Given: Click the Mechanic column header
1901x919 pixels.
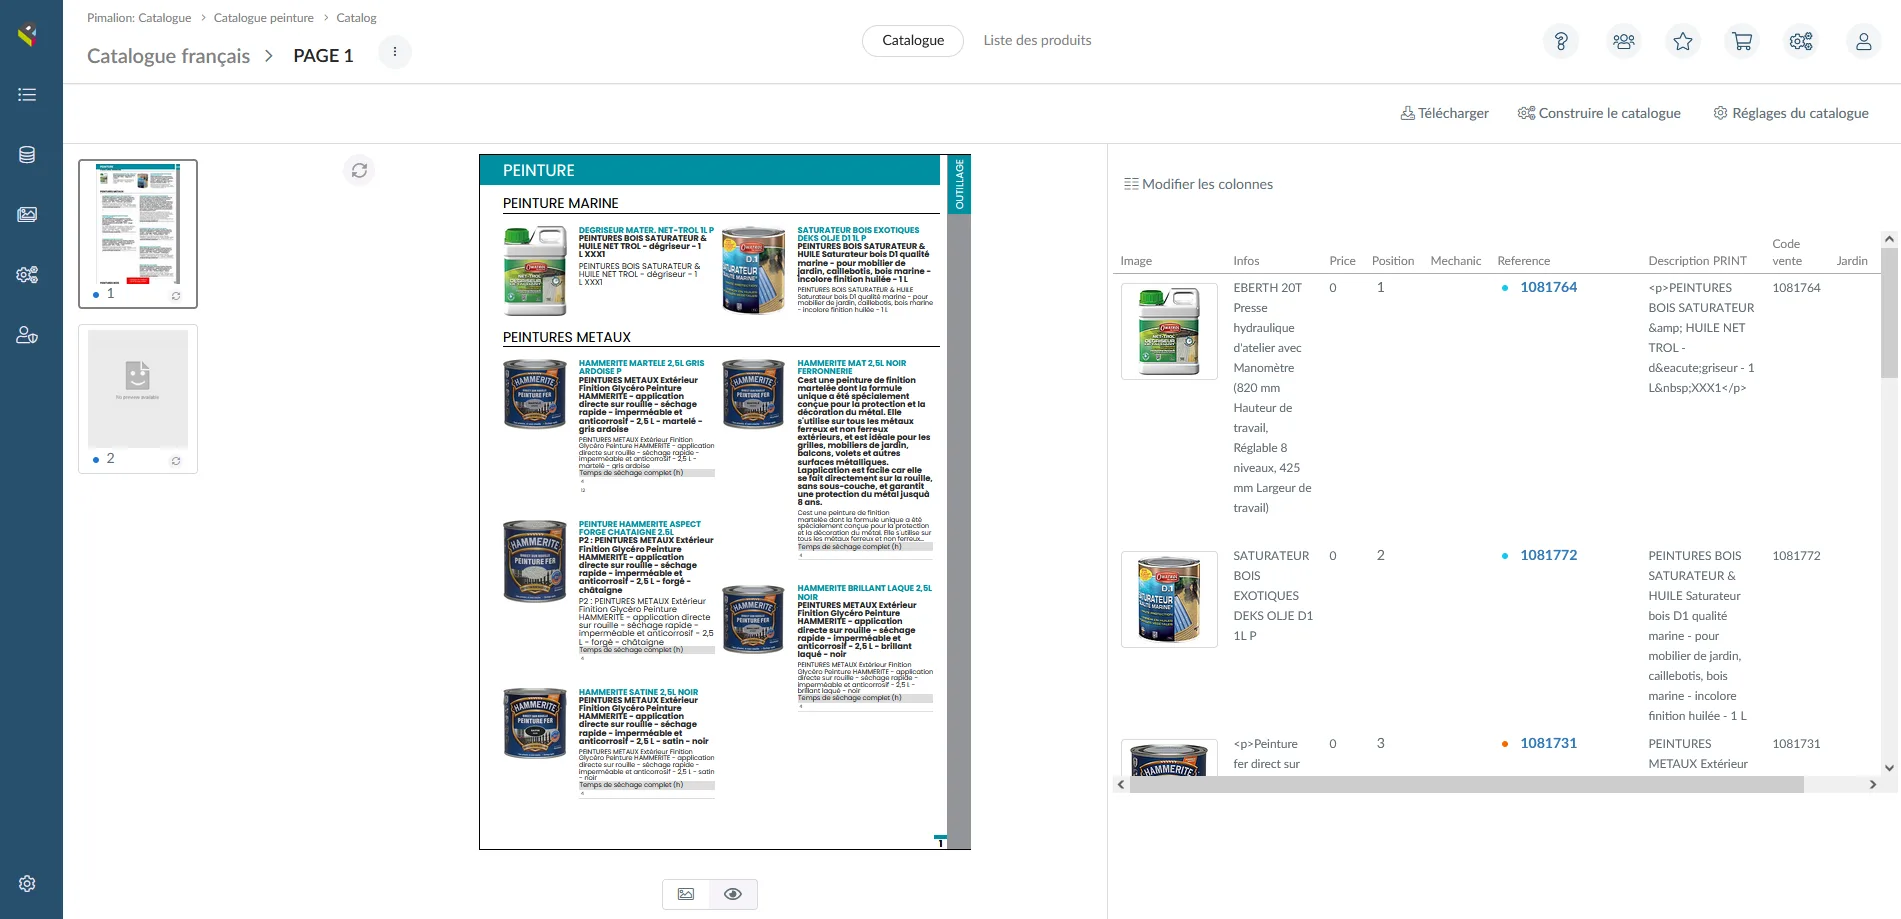Looking at the screenshot, I should click(x=1456, y=261).
